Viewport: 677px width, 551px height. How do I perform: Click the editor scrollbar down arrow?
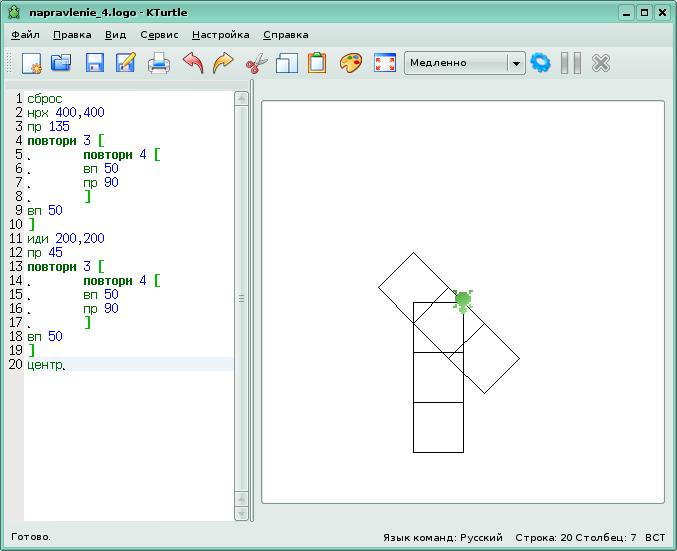[x=241, y=513]
